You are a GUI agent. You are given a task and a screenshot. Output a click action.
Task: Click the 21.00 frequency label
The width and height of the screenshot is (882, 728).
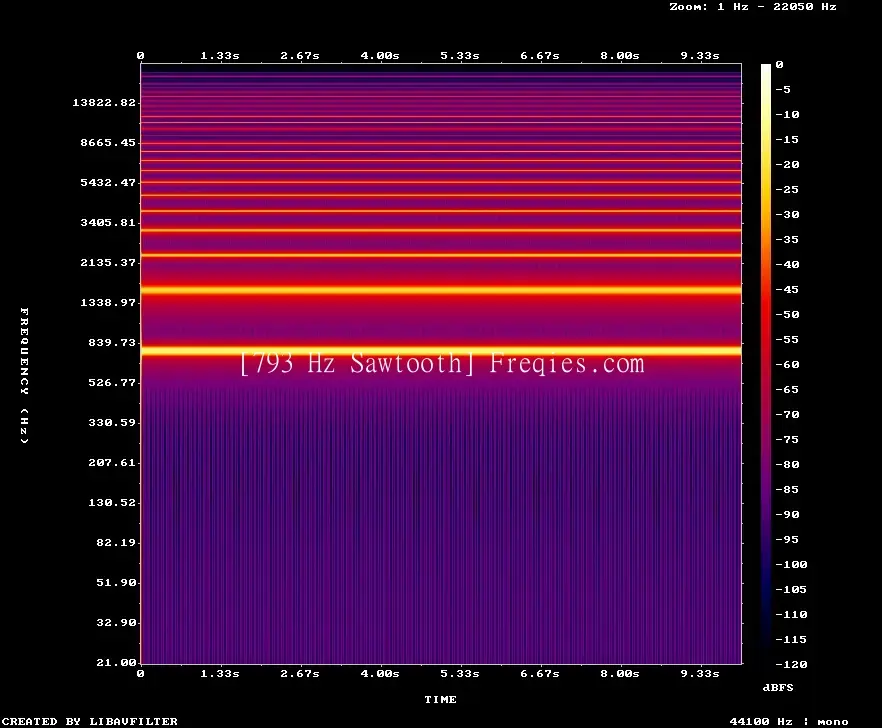(x=116, y=662)
